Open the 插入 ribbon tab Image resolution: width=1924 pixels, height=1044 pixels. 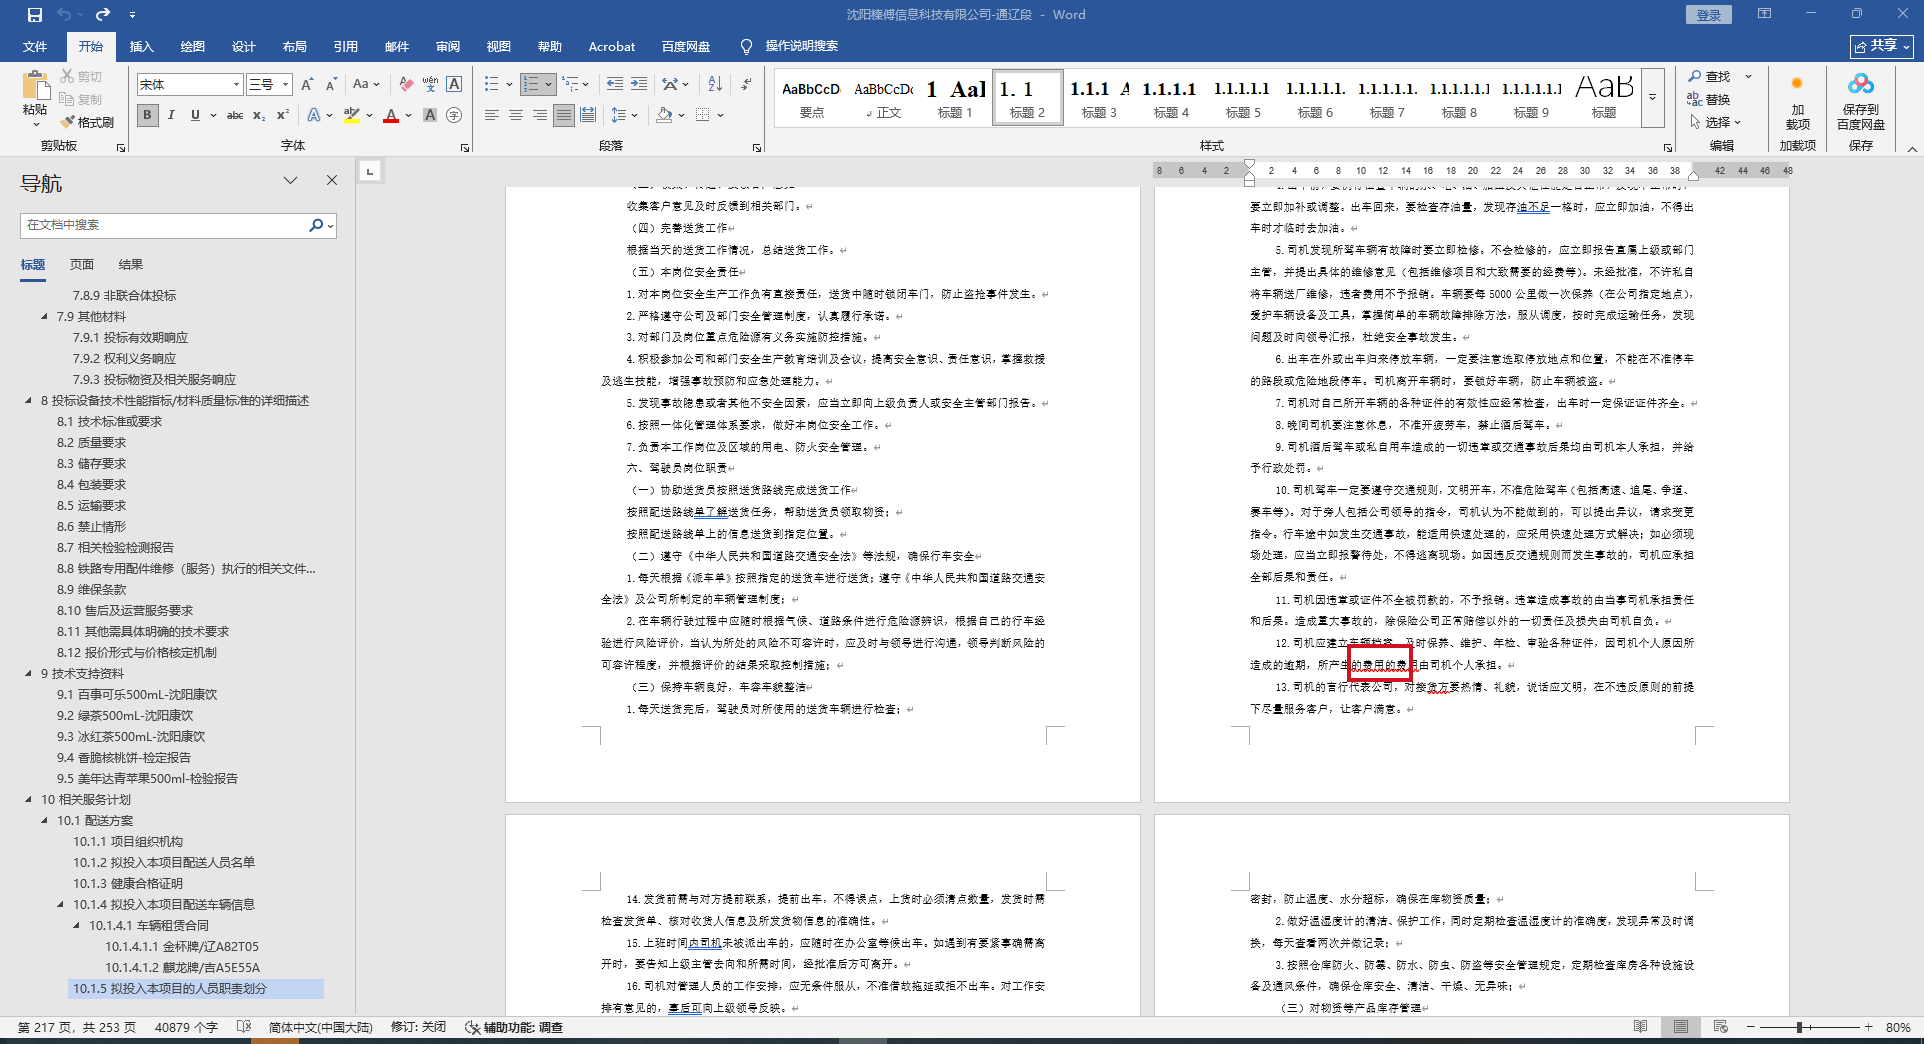tap(142, 47)
